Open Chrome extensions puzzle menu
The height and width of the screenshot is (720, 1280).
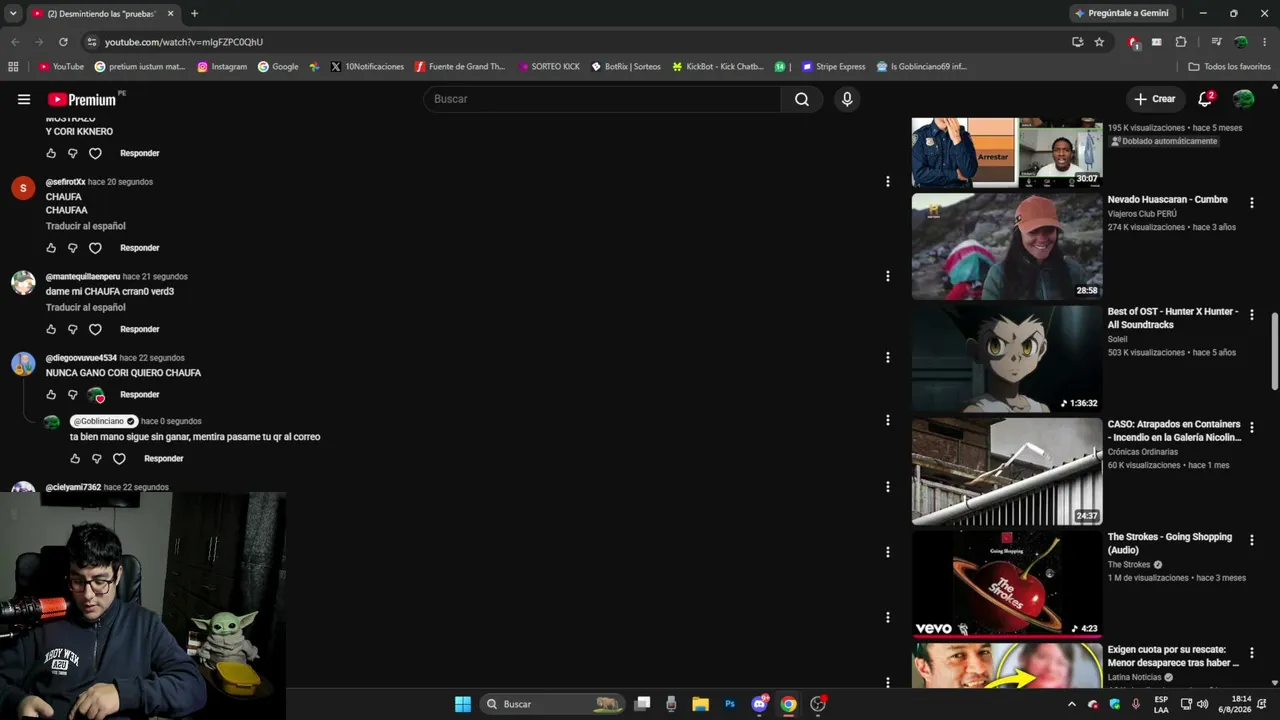click(1181, 42)
